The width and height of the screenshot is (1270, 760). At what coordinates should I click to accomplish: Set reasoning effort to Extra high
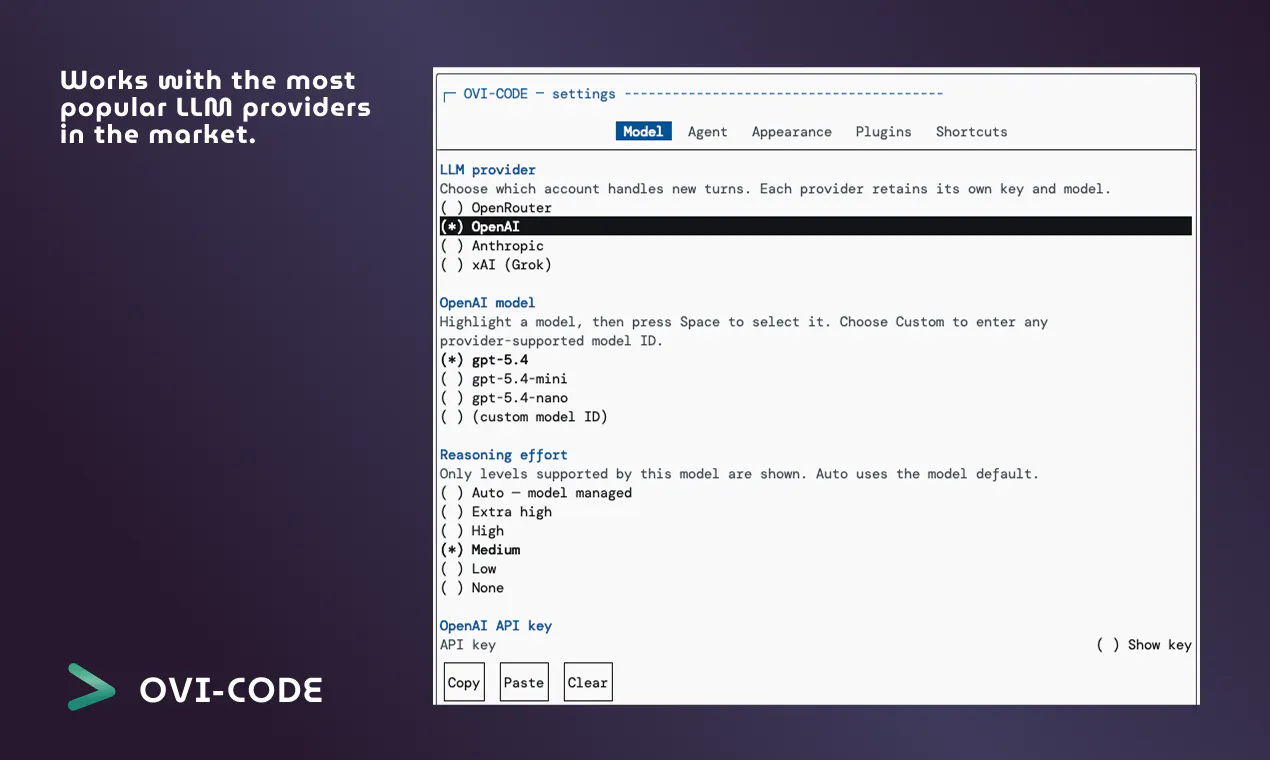click(496, 512)
